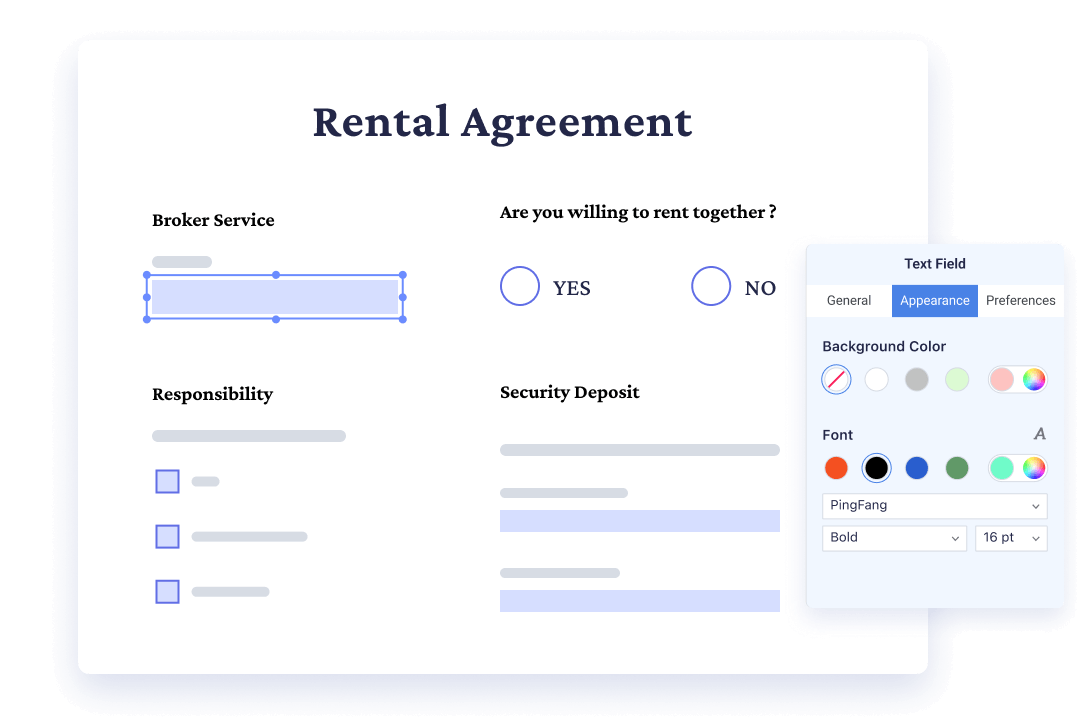Select the YES radio button

520,286
